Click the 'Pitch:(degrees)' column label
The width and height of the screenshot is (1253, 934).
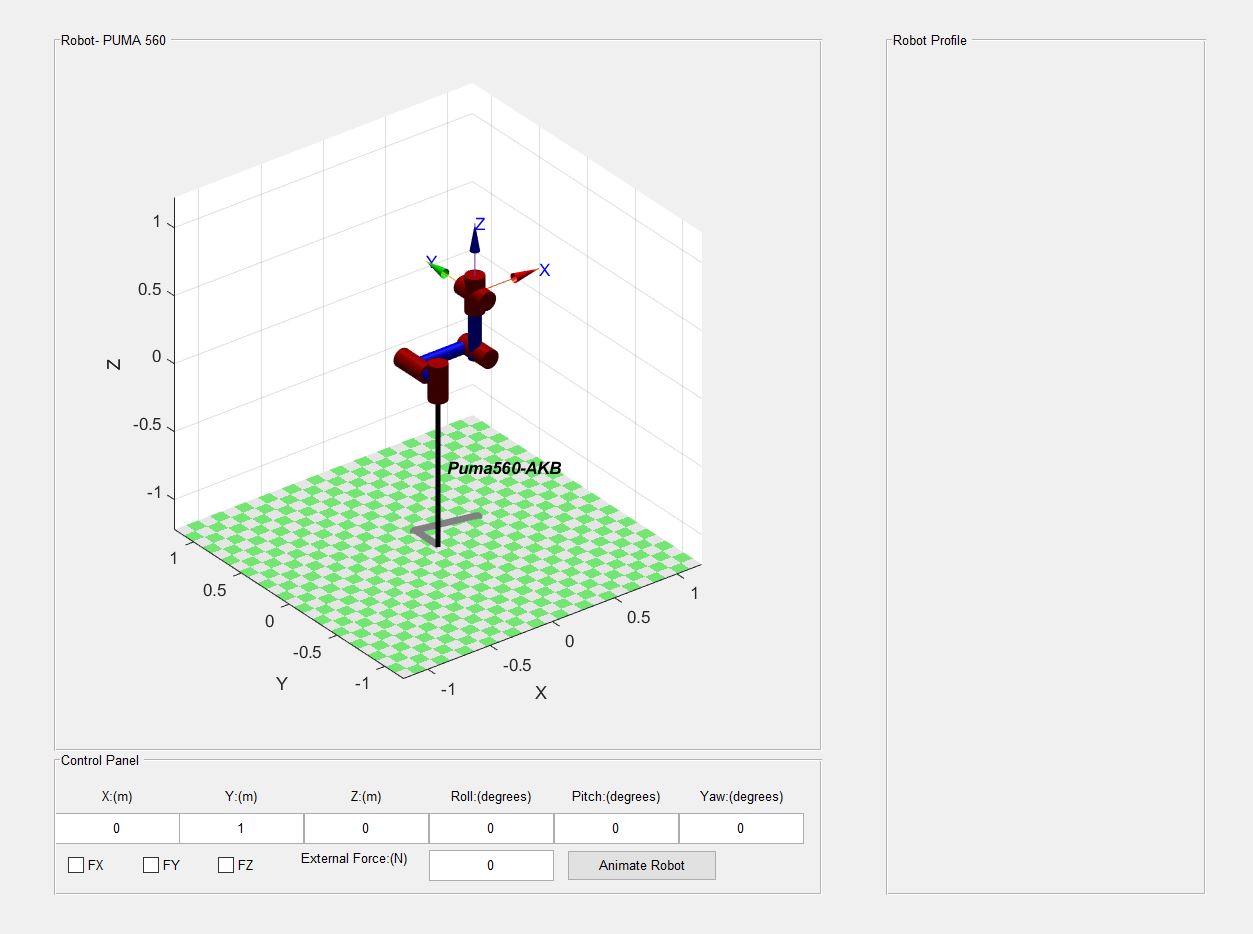click(x=616, y=797)
